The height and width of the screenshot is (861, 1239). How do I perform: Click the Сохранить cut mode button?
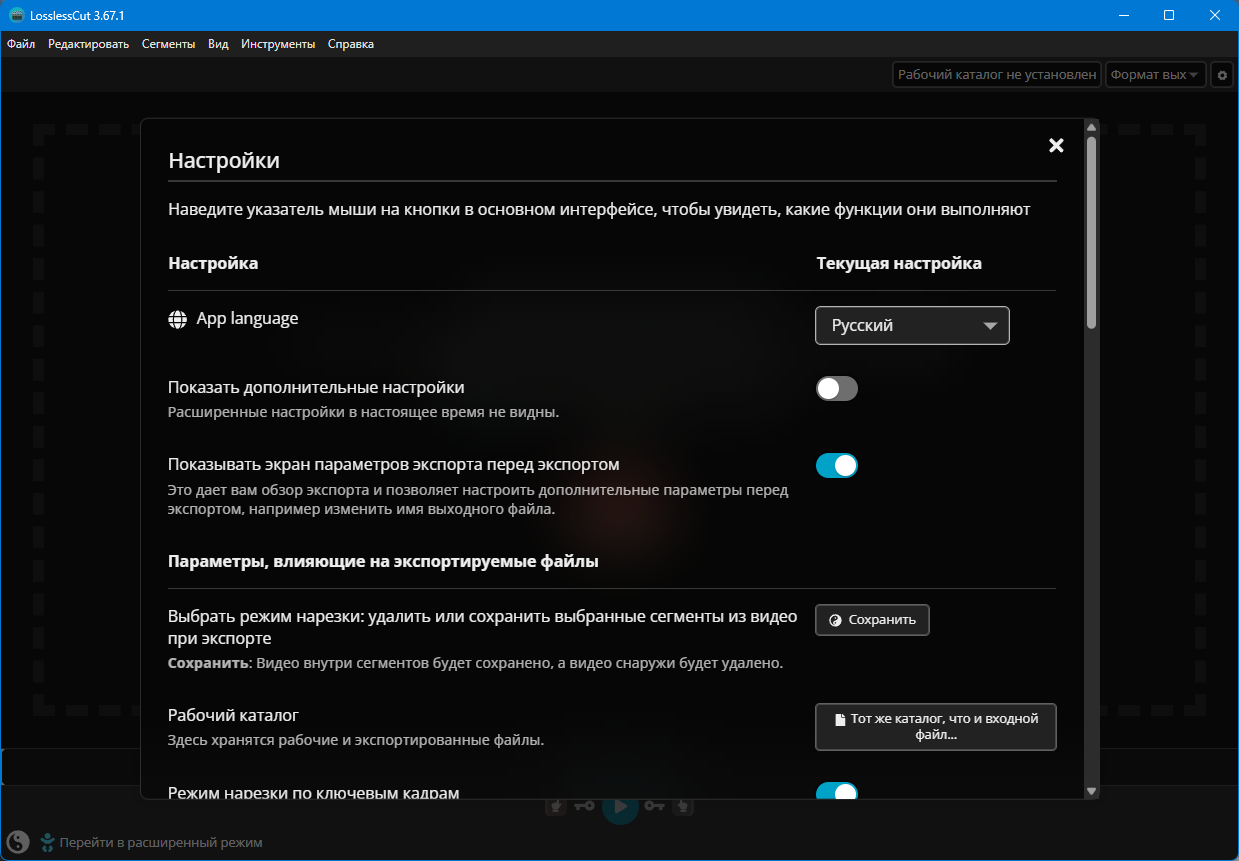pos(872,620)
